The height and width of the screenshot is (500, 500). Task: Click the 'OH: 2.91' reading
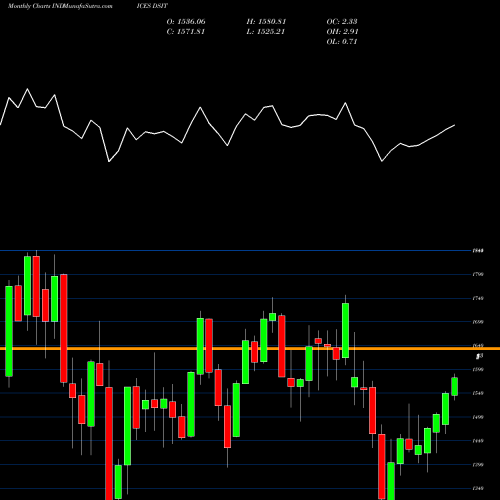[x=342, y=32]
